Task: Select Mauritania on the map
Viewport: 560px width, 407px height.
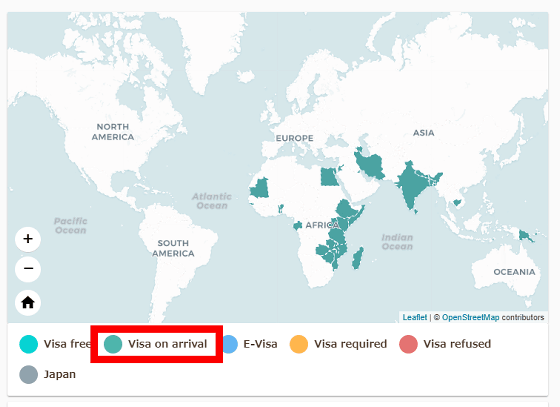Action: (260, 188)
